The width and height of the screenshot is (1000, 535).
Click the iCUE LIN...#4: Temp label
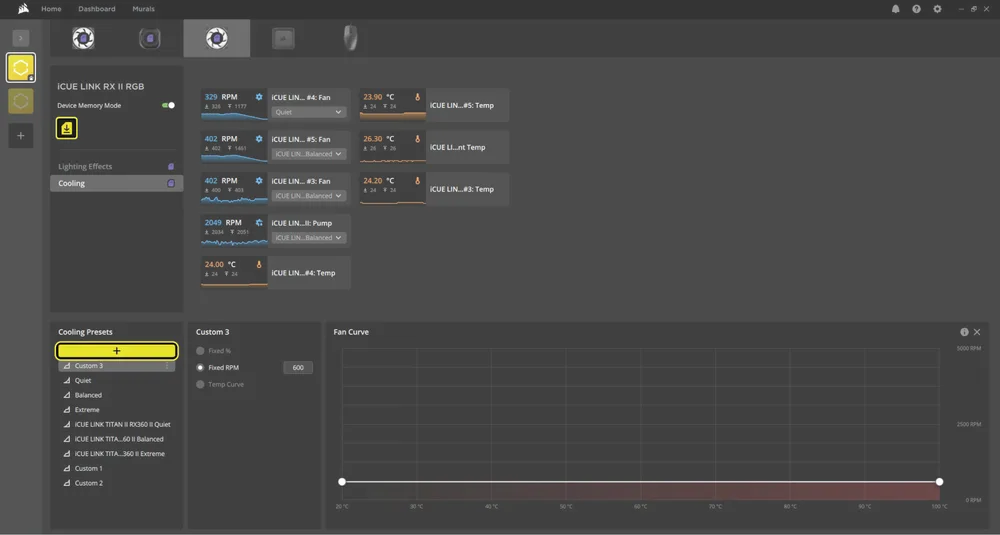pyautogui.click(x=304, y=273)
